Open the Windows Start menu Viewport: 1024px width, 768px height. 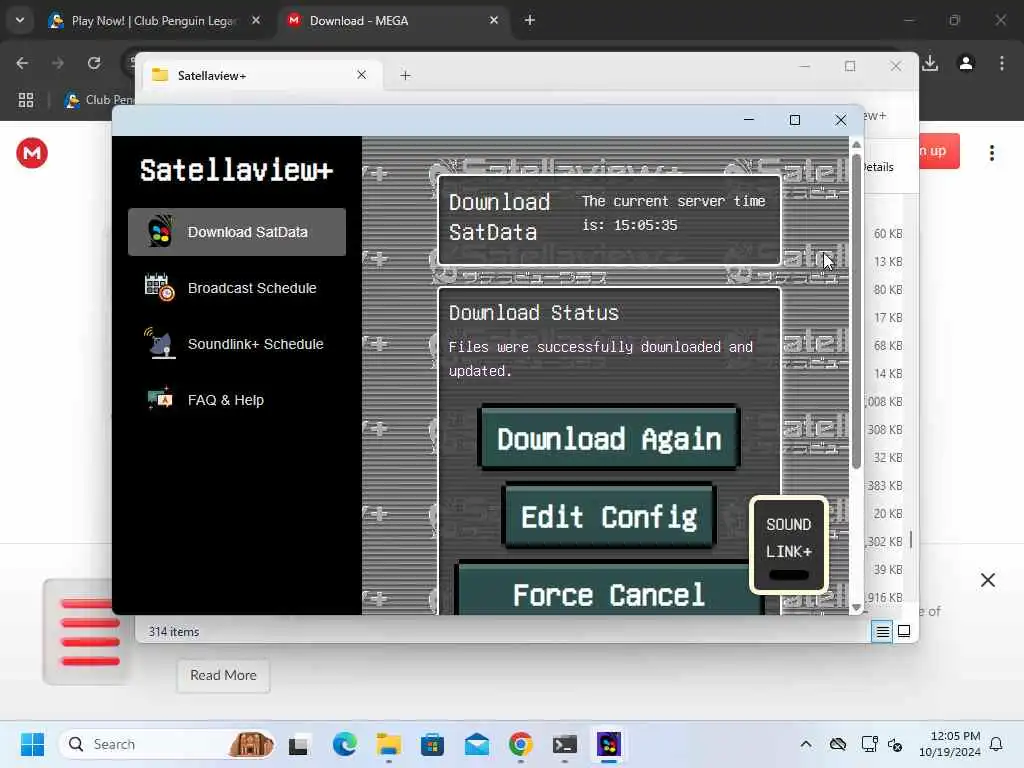(32, 744)
